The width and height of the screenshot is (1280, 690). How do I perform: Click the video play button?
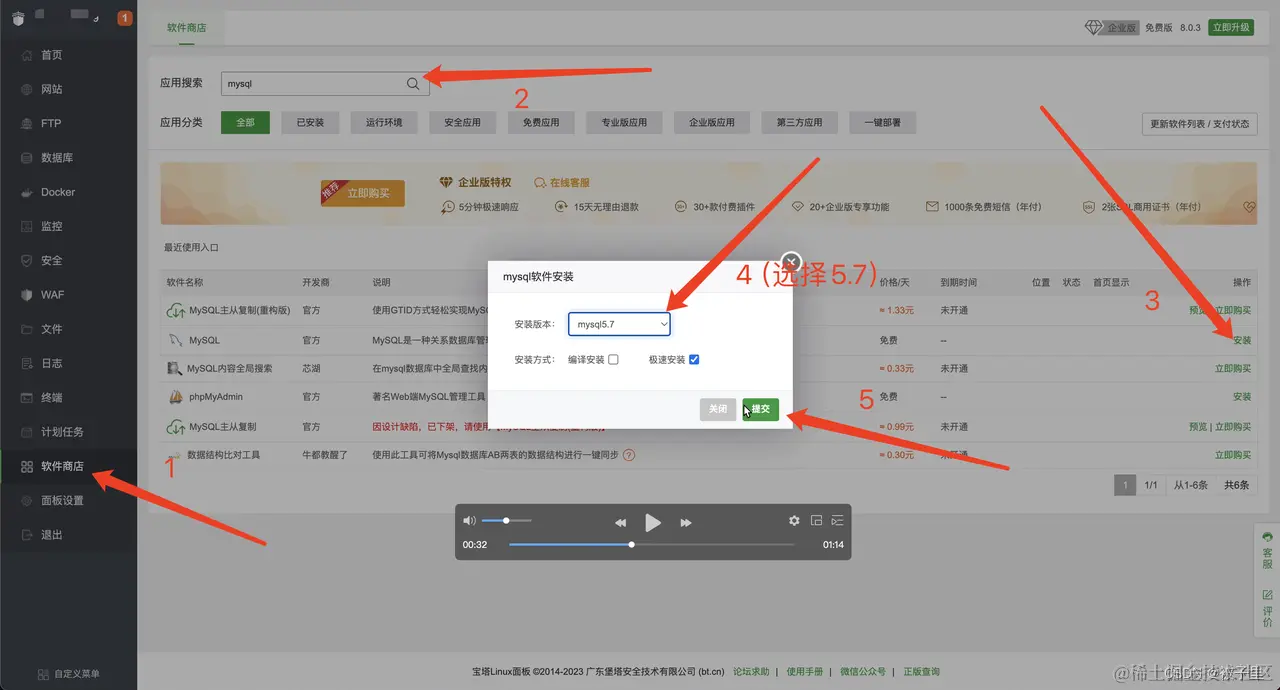[x=653, y=522]
